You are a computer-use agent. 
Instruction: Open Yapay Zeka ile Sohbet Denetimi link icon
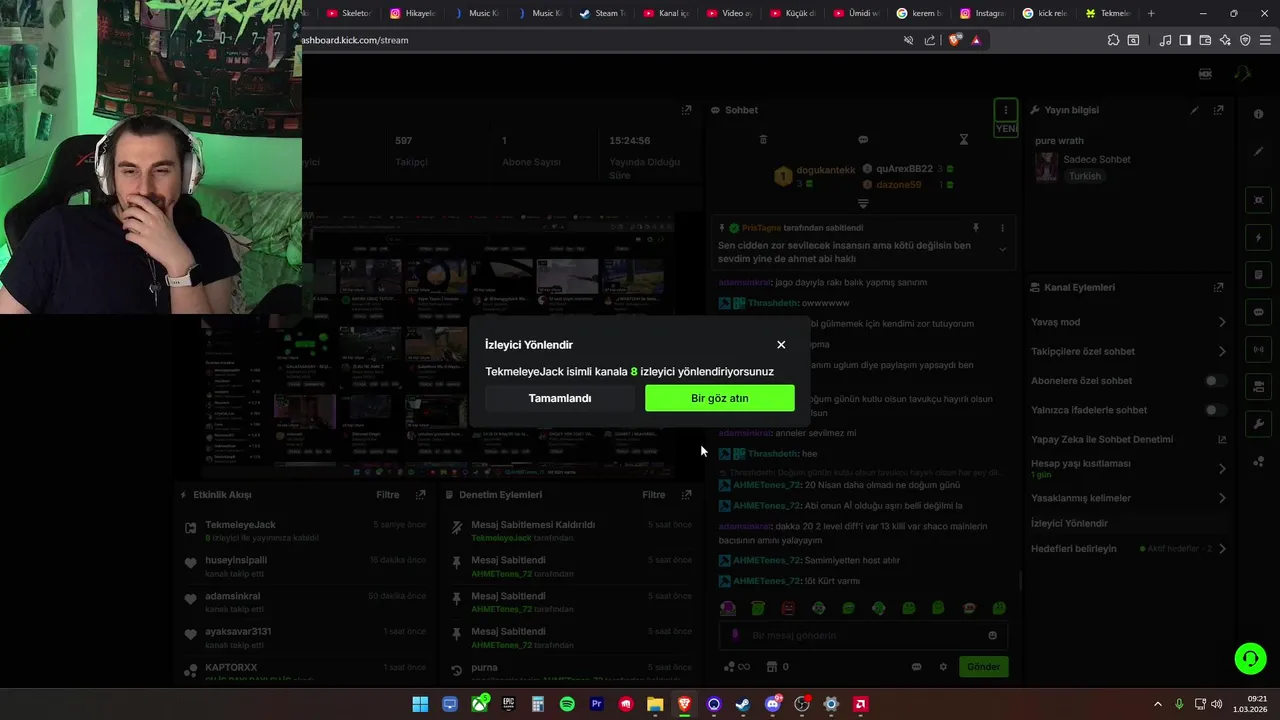pyautogui.click(x=1221, y=439)
